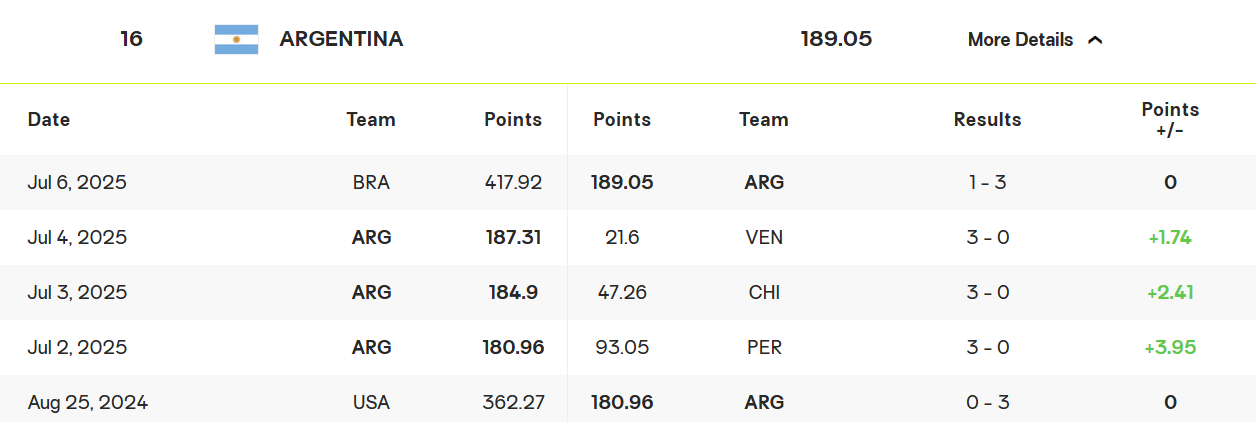Select the Jul 6, 2025 match row date

coord(77,183)
